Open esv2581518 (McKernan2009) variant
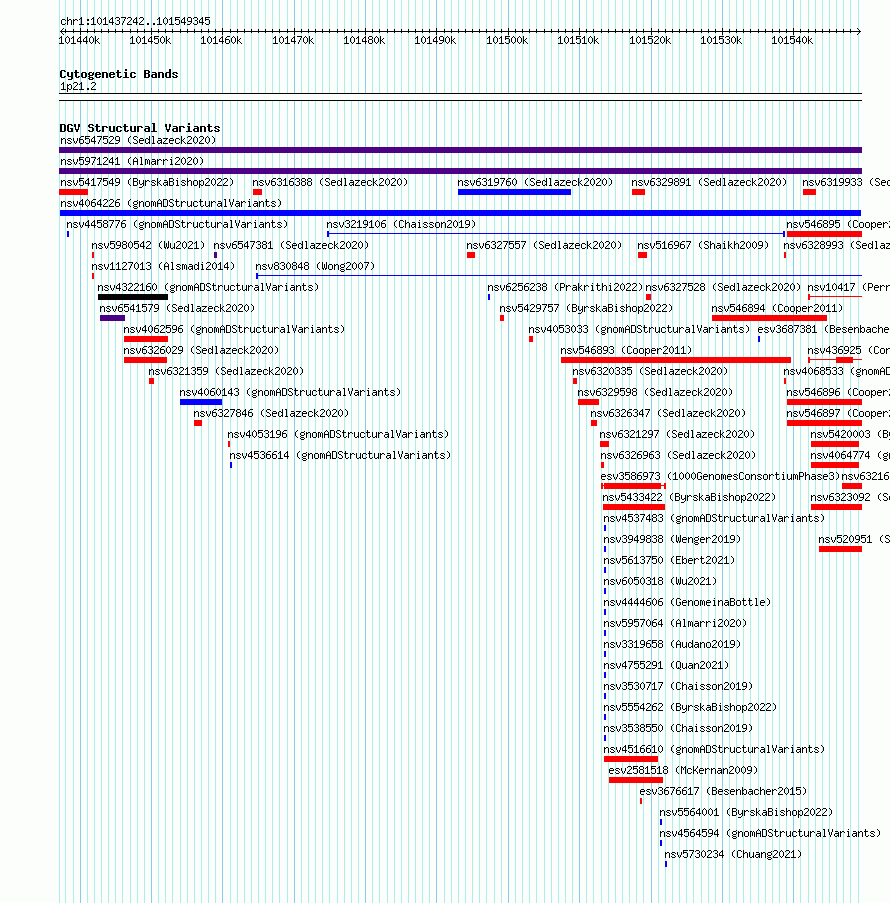 683,771
